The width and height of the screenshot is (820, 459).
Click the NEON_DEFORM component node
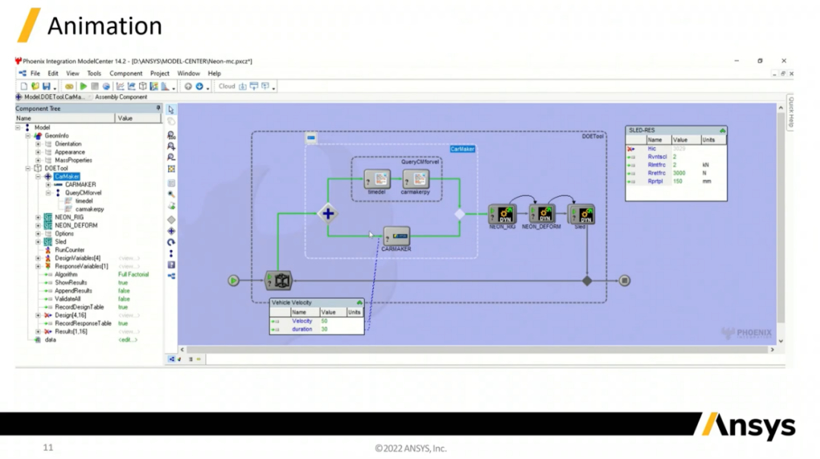pyautogui.click(x=541, y=214)
